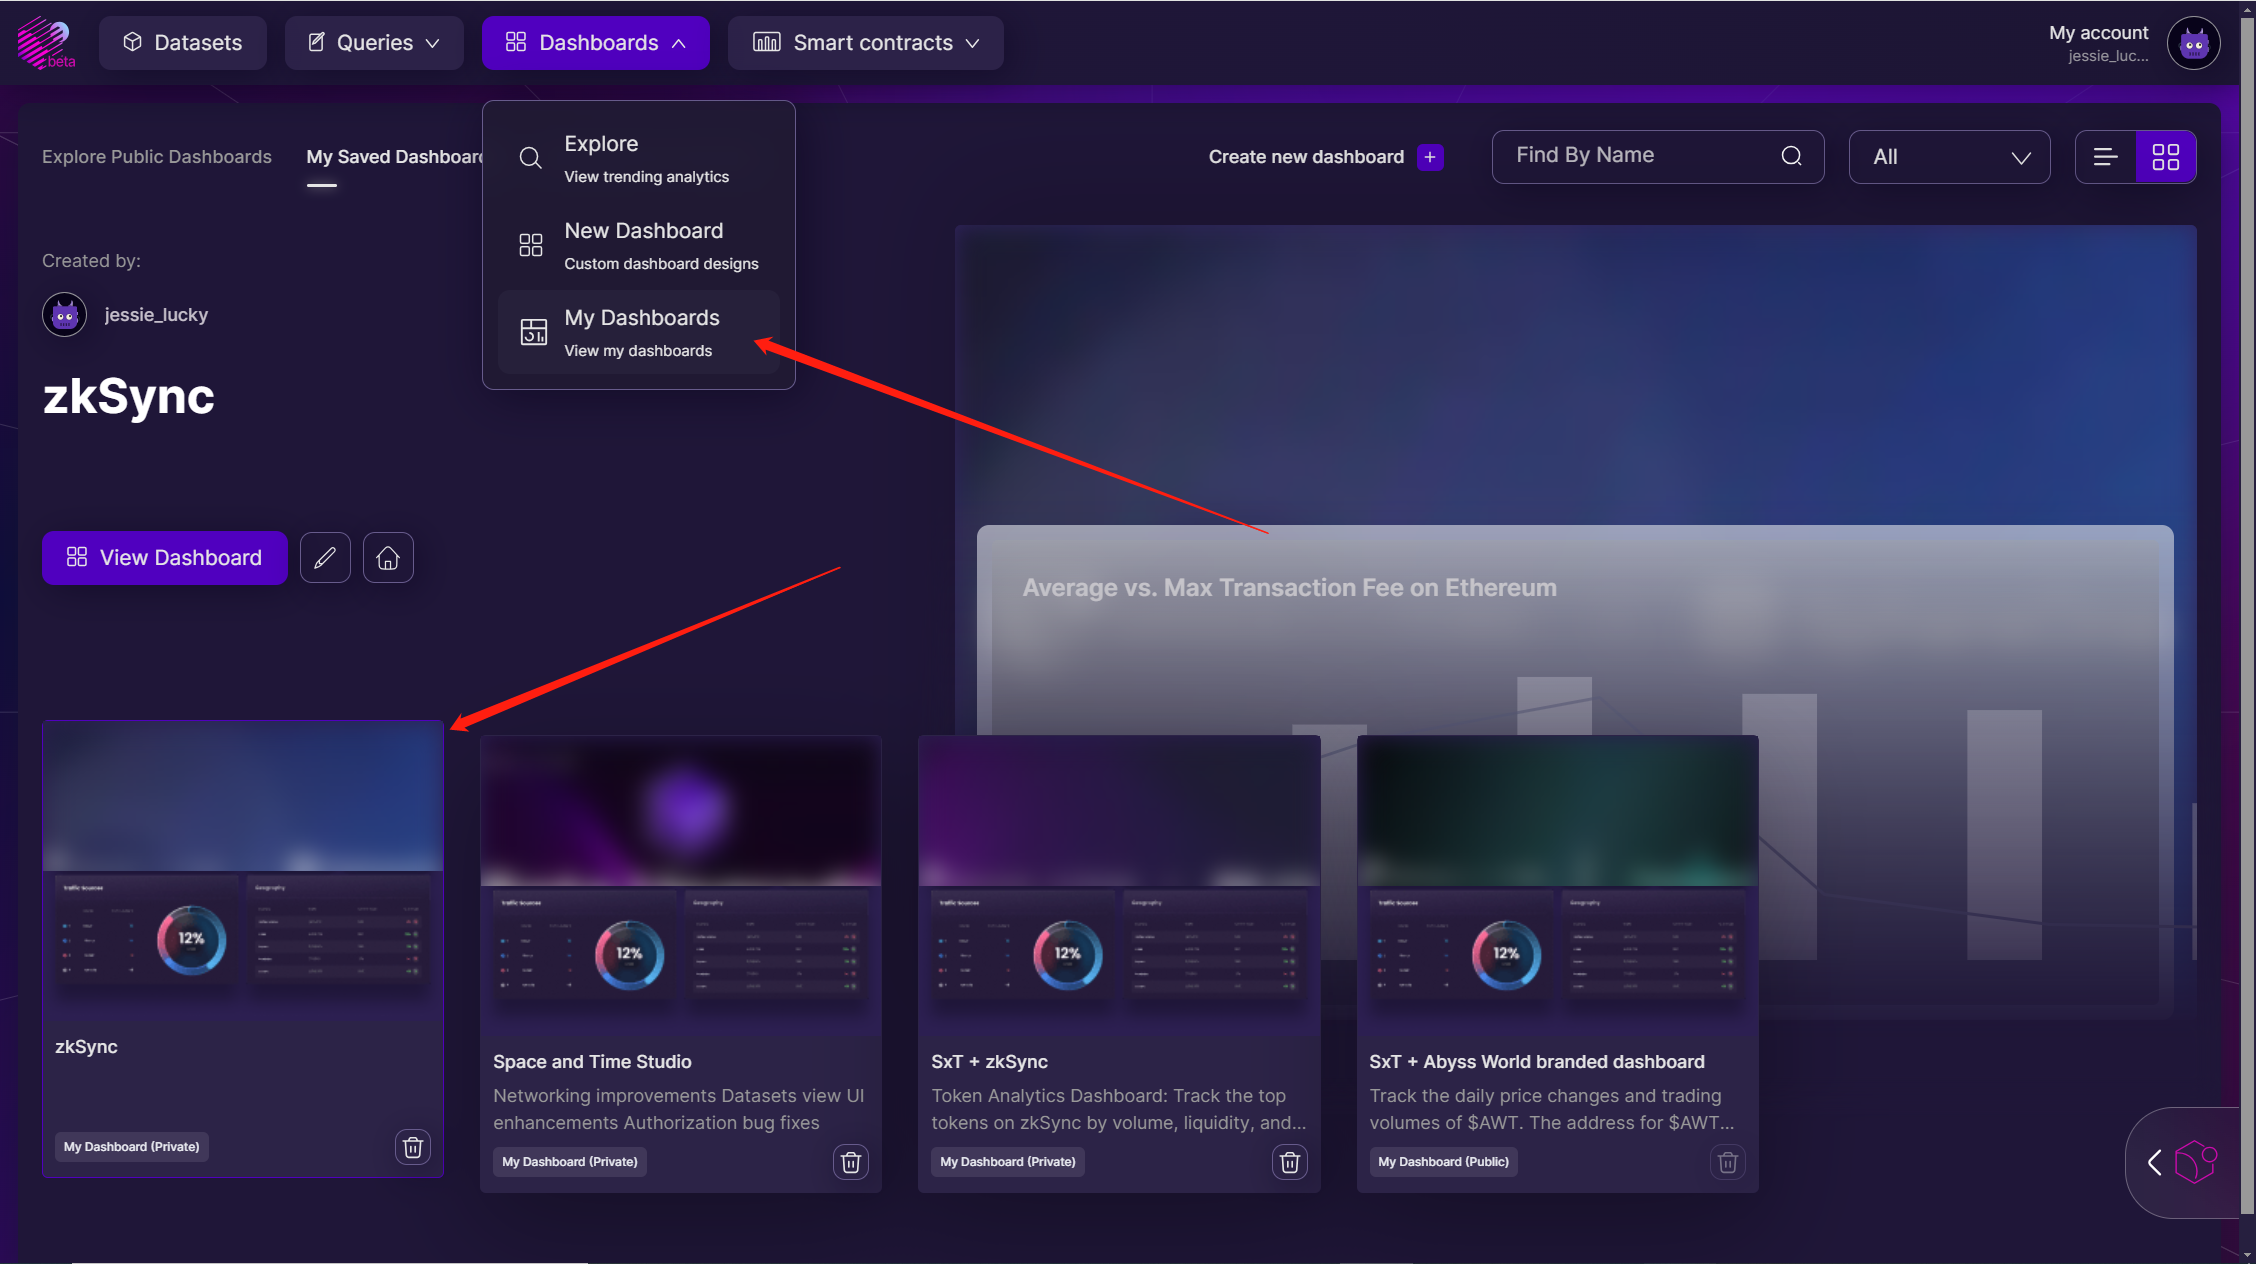Delete the zkSync dashboard card
The image size is (2256, 1264).
(x=413, y=1147)
